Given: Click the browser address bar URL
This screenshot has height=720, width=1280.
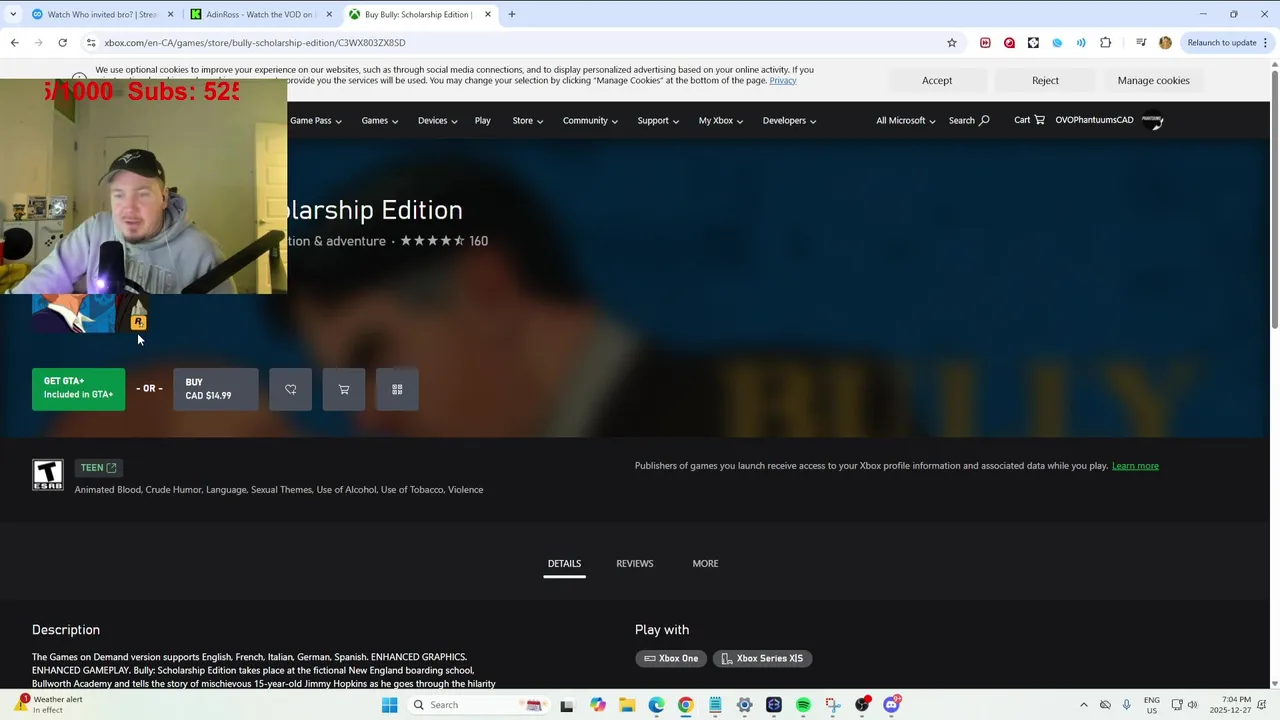Looking at the screenshot, I should pos(255,43).
